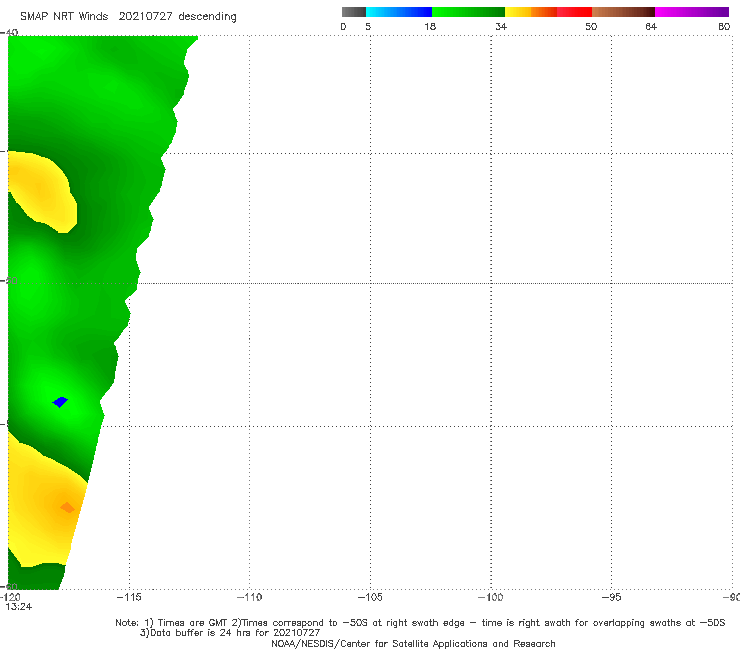Click the red segment of the color bar
Viewport: 740px width, 650px height.
click(x=574, y=12)
